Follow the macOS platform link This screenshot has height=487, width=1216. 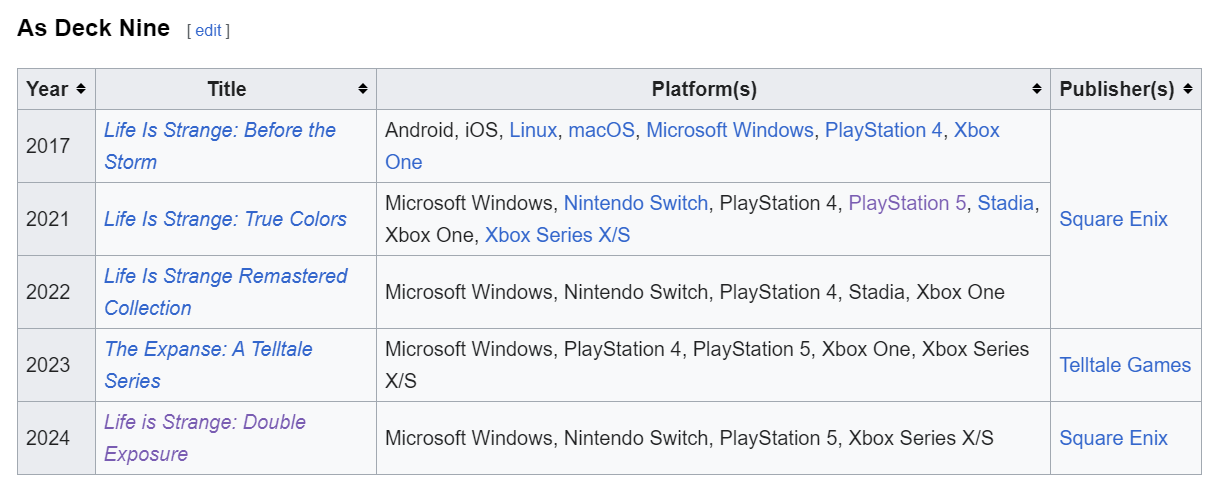pyautogui.click(x=601, y=130)
